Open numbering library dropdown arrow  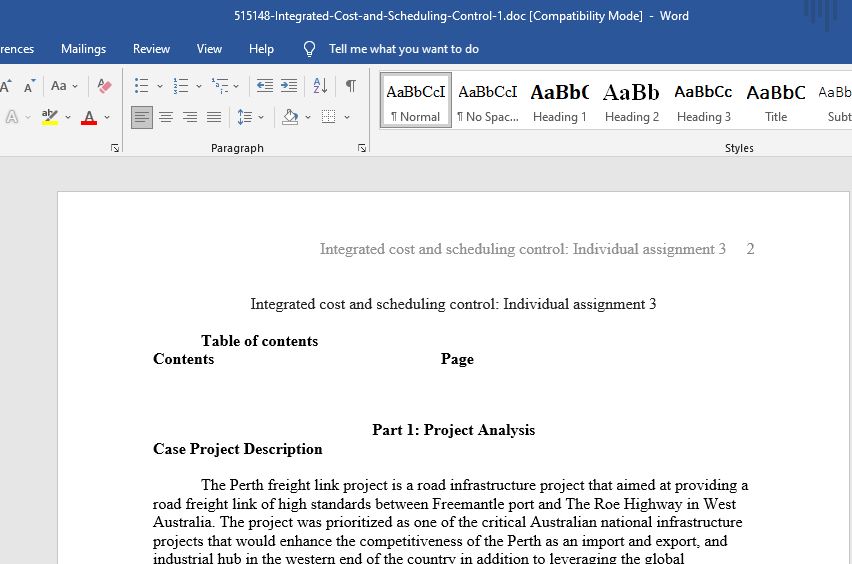click(x=199, y=86)
